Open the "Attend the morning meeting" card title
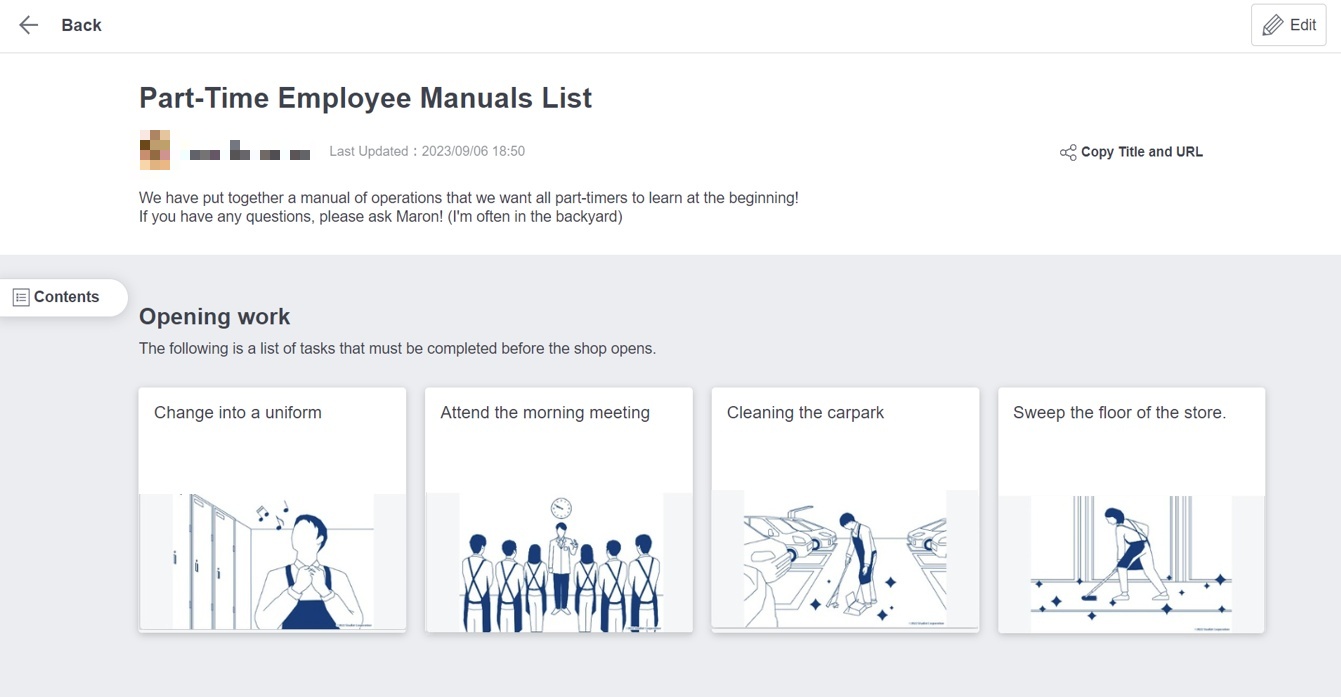This screenshot has width=1341, height=697. [545, 413]
